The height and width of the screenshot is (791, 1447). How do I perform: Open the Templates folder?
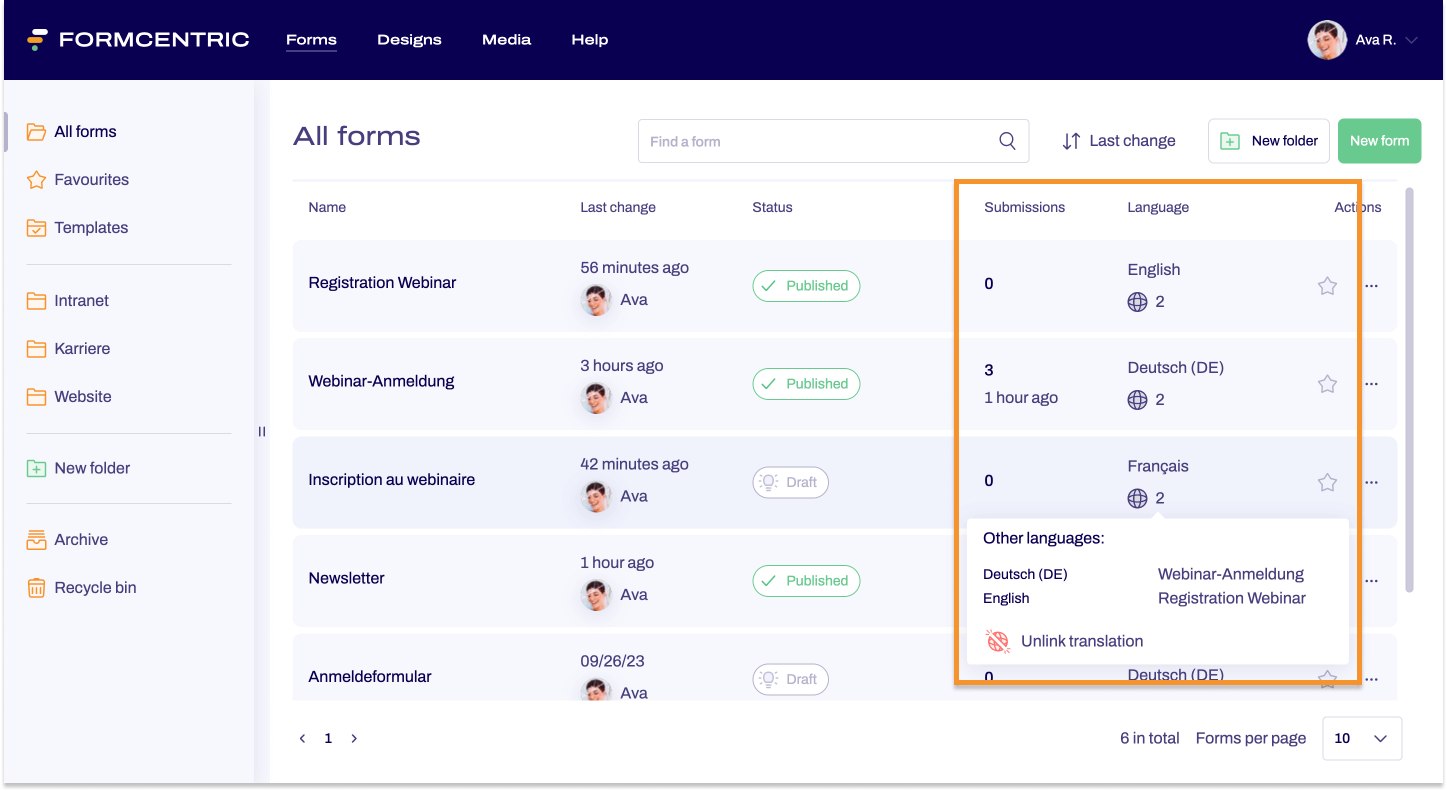[x=91, y=228]
